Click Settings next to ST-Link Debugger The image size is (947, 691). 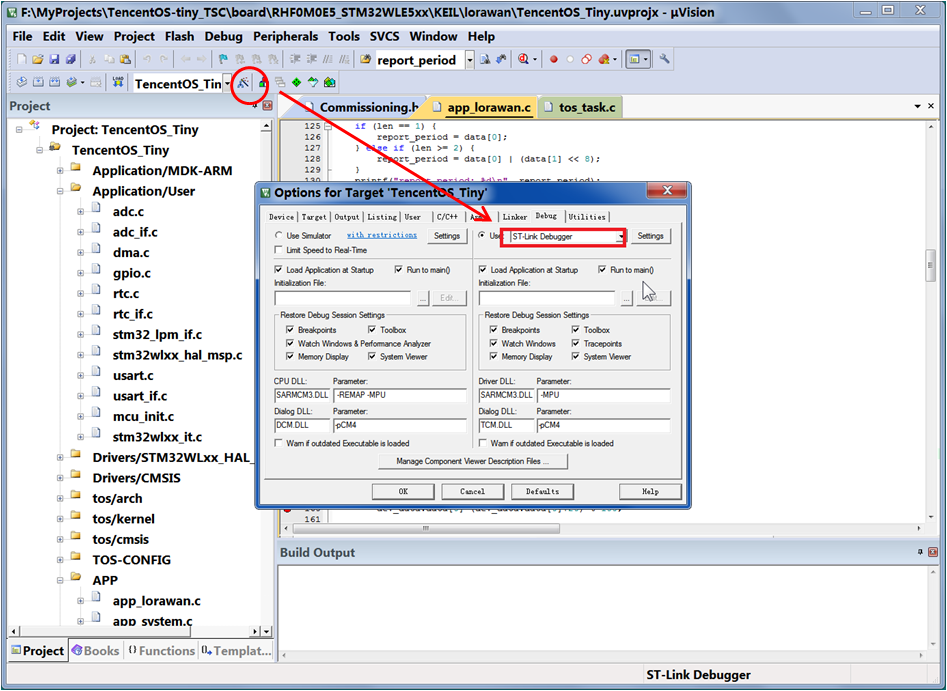[650, 236]
